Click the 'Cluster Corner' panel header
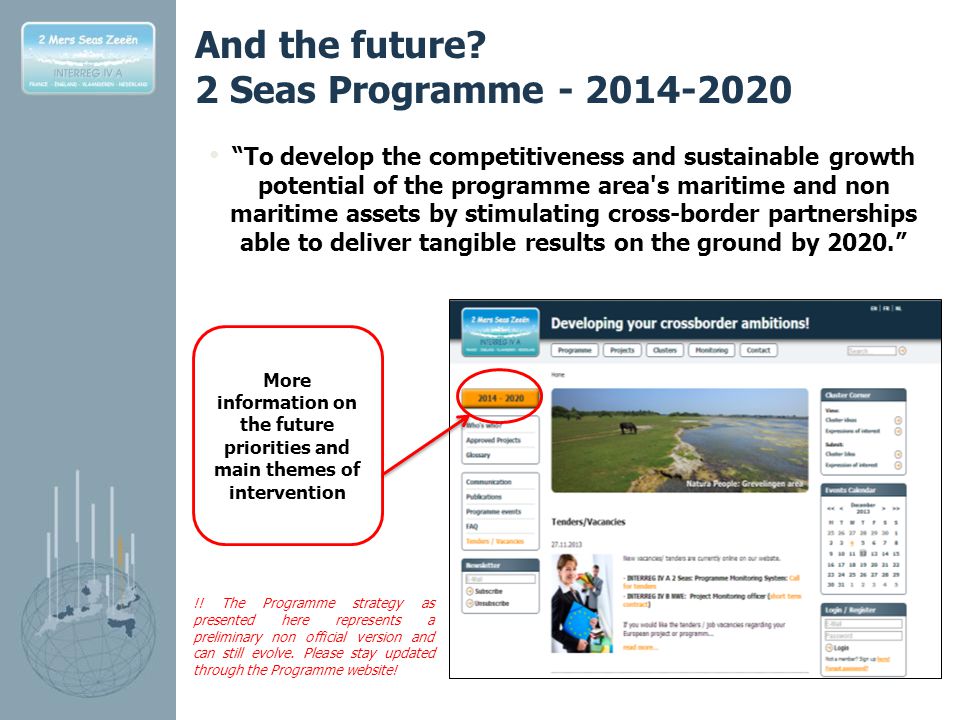Viewport: 960px width, 720px height. click(x=863, y=396)
